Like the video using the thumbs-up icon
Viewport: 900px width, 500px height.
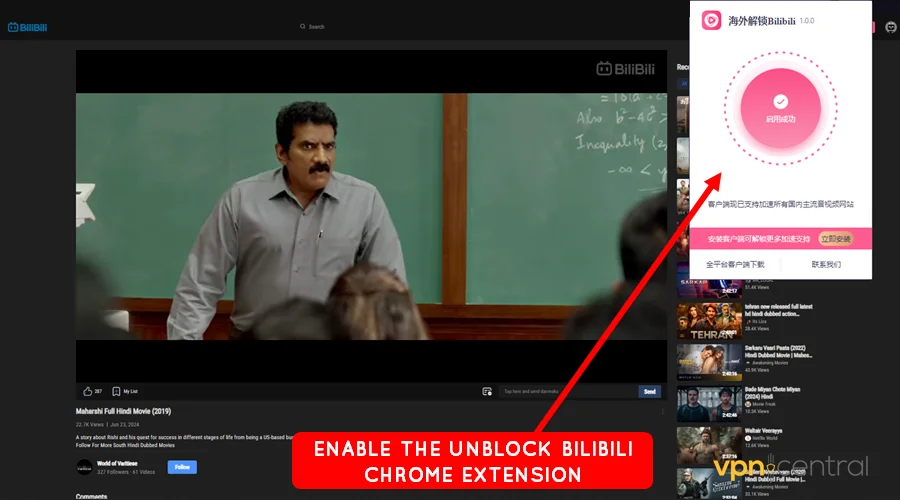pos(87,392)
